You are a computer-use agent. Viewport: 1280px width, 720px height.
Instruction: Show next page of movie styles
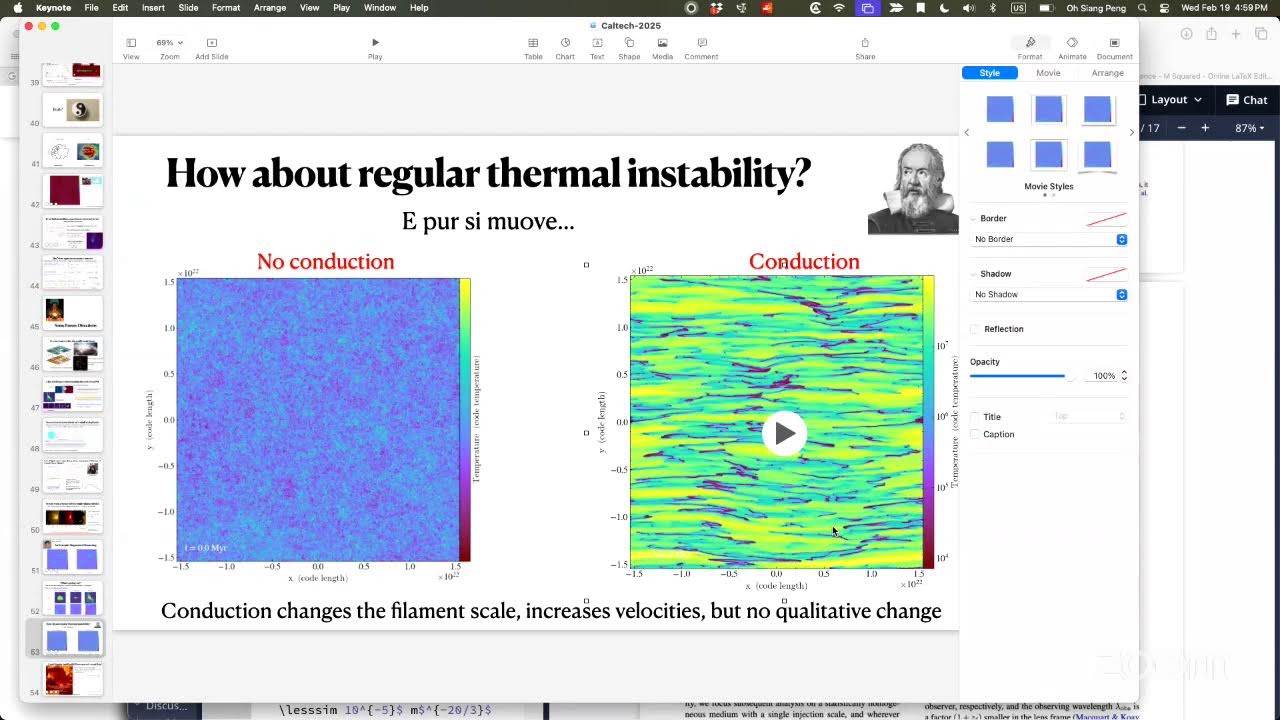1132,132
